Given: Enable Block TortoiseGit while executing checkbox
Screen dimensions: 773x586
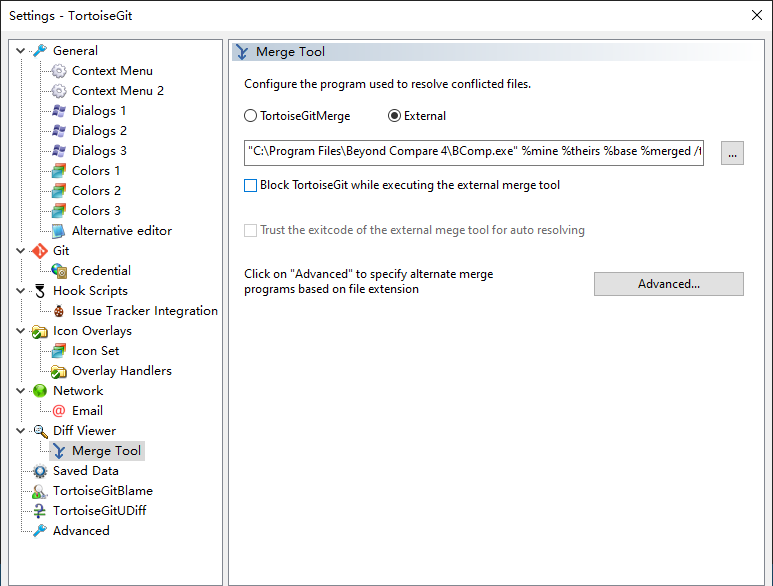Looking at the screenshot, I should (x=250, y=185).
